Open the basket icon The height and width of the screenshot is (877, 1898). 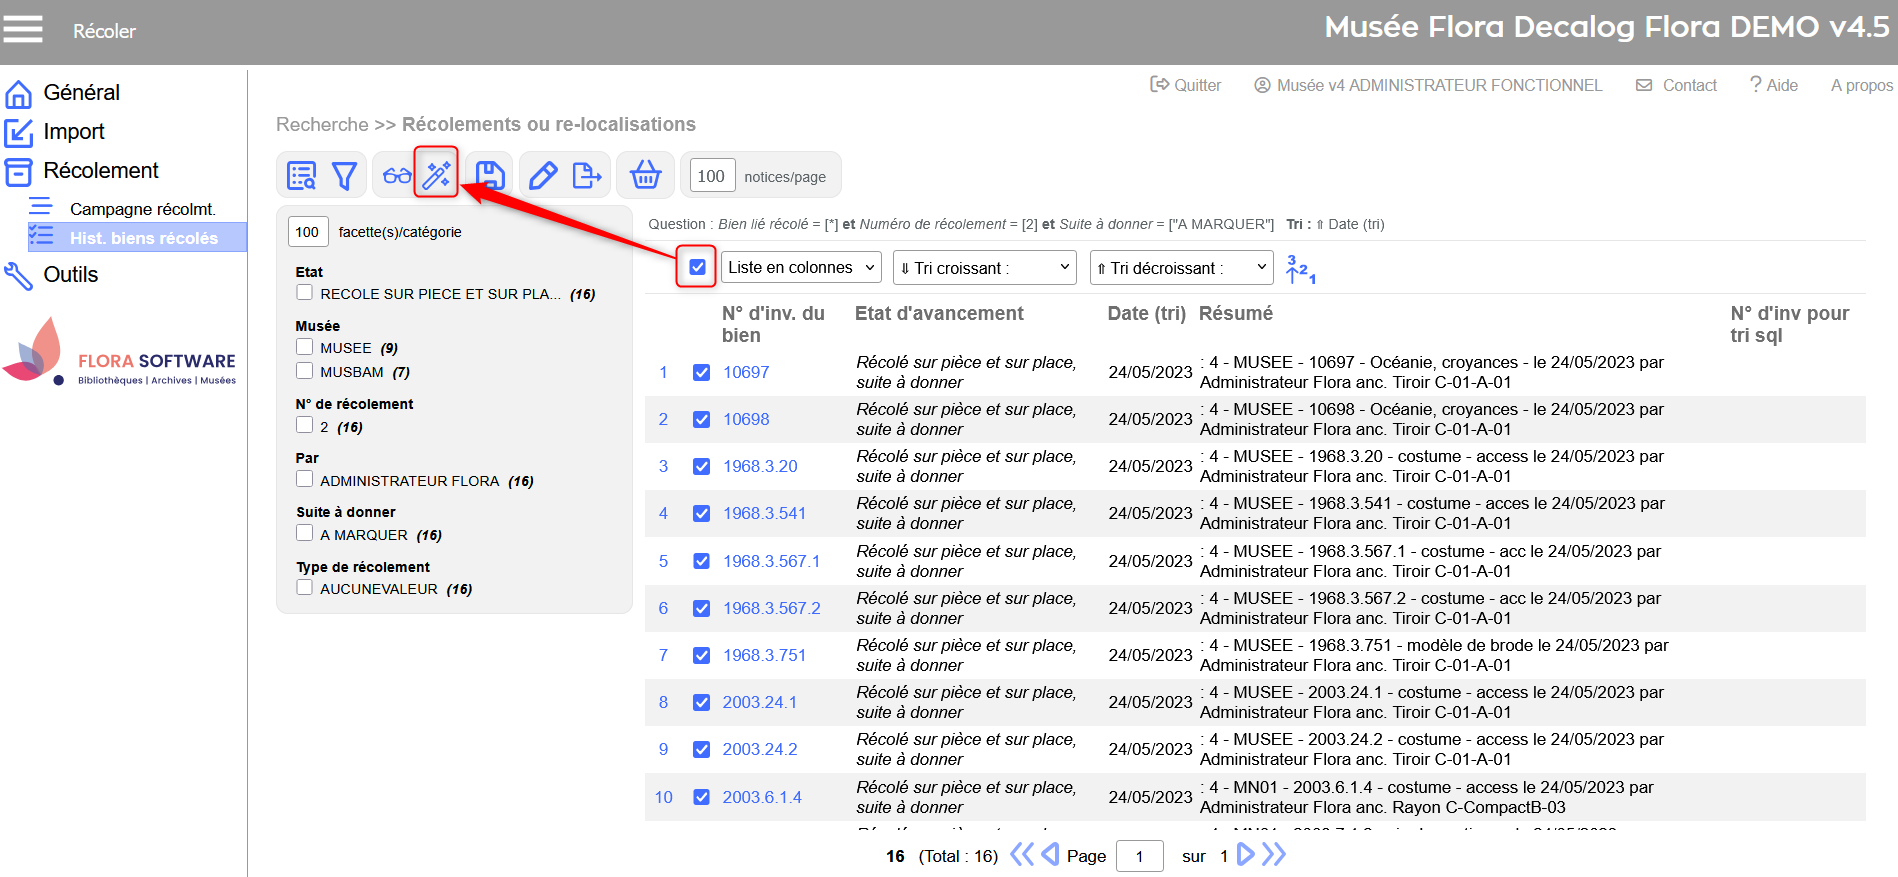(645, 176)
